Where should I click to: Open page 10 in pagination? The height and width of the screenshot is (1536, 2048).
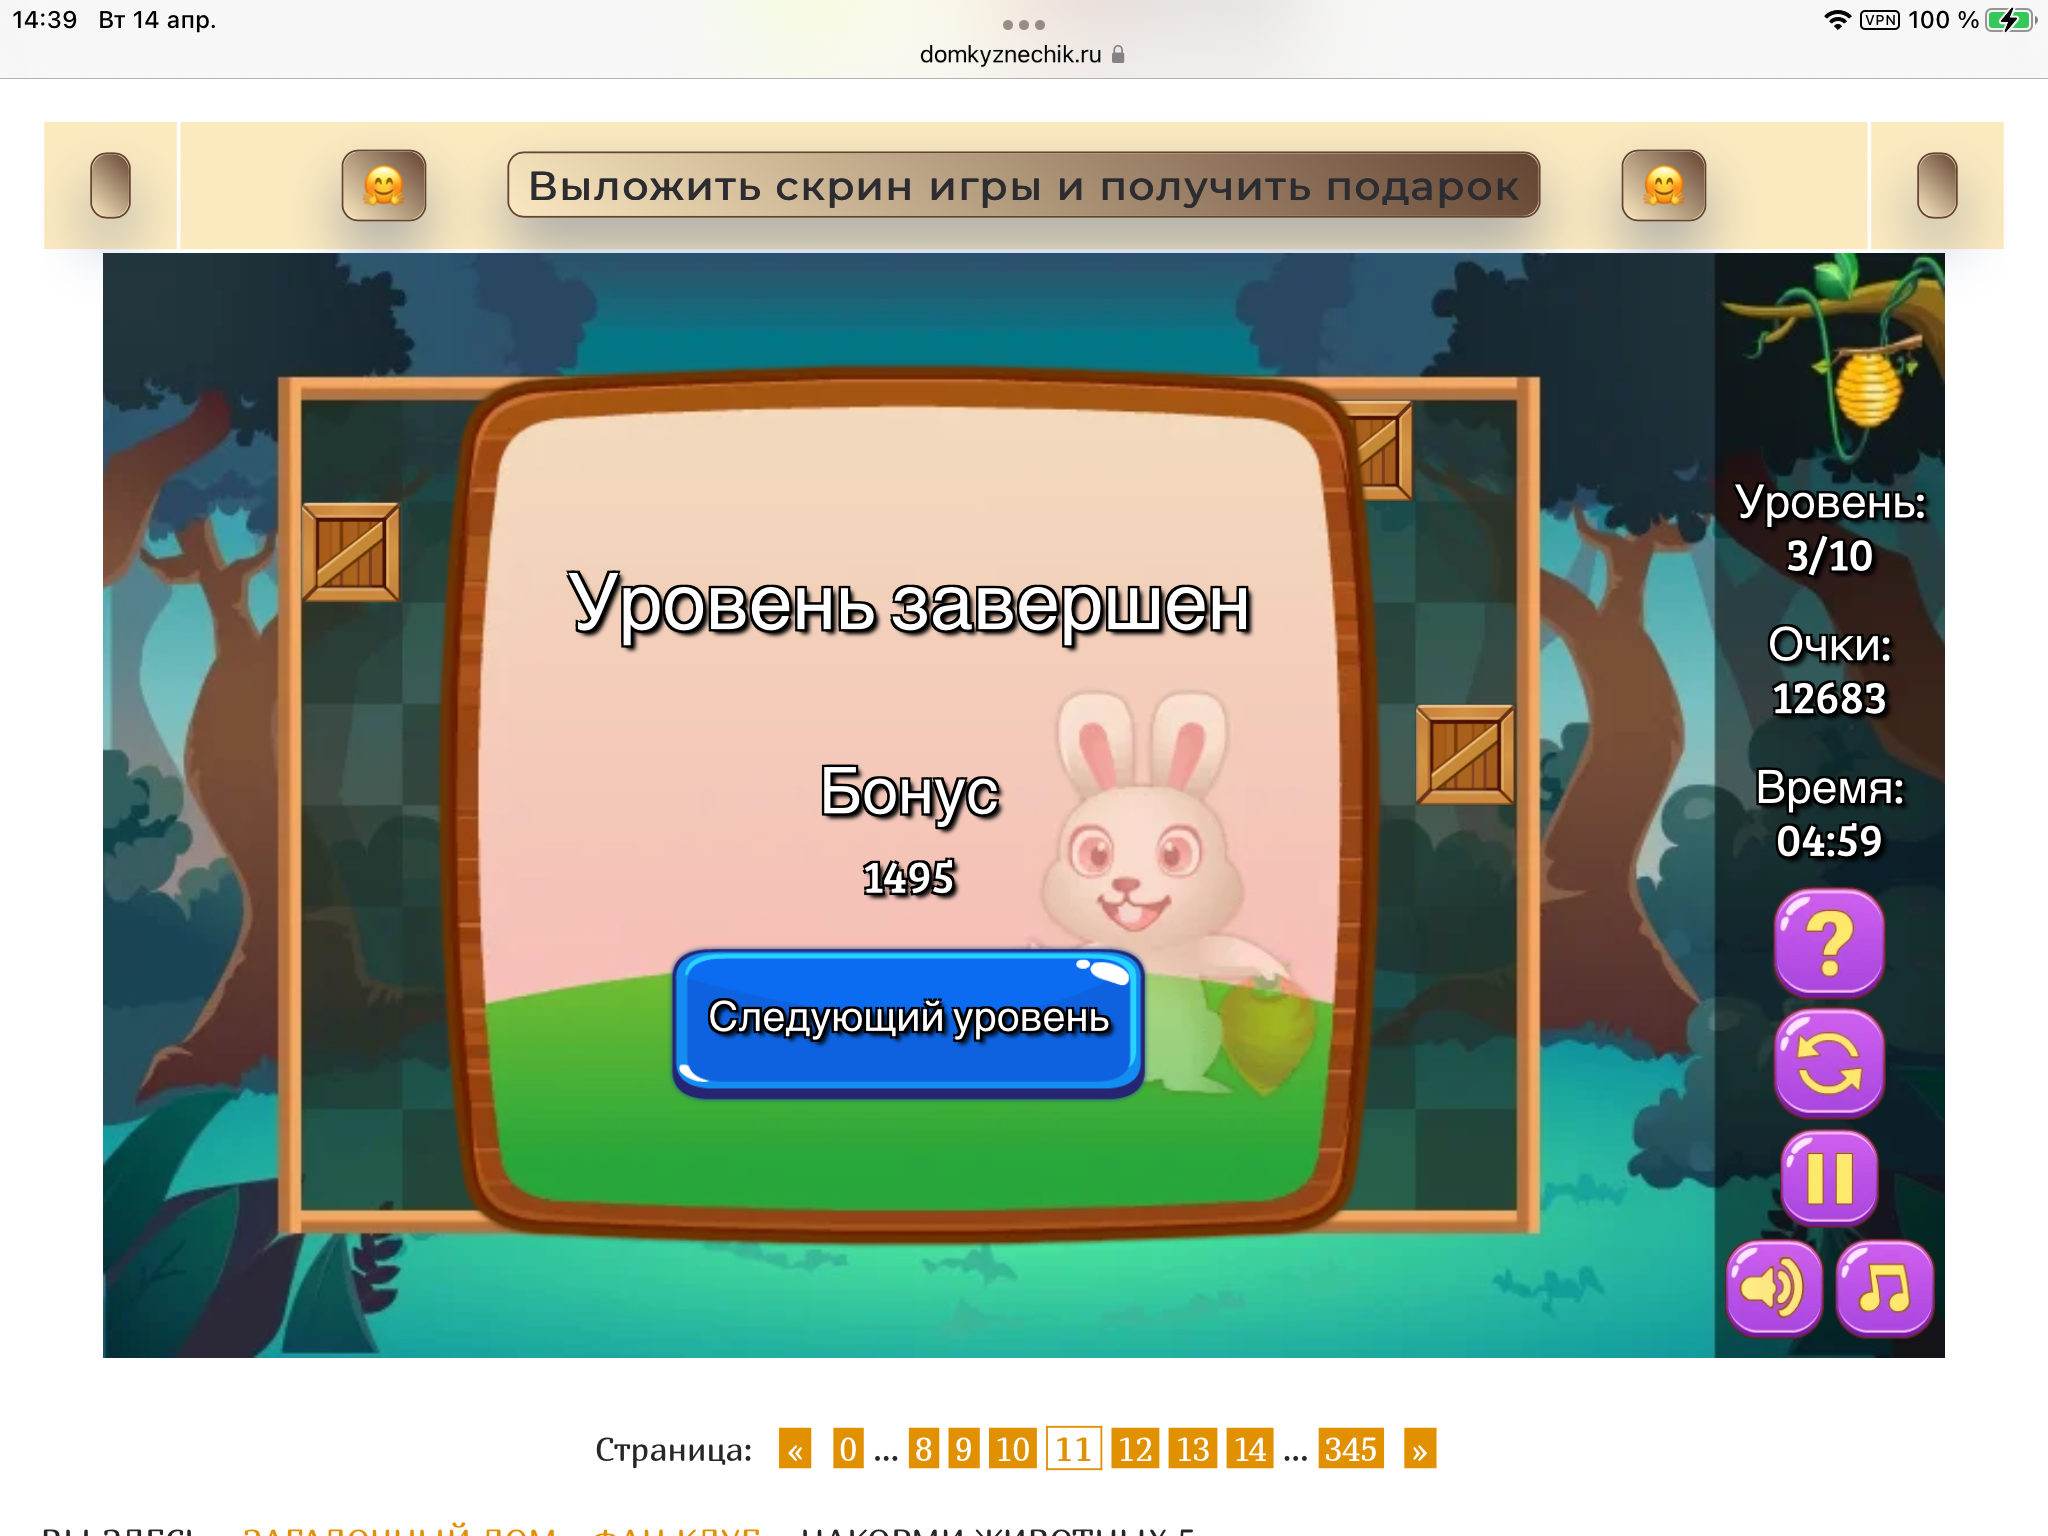1012,1449
